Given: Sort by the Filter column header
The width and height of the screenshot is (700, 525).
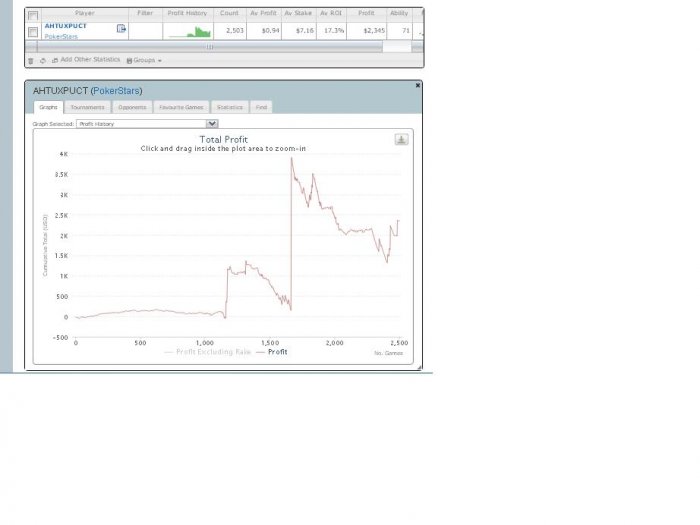Looking at the screenshot, I should point(145,13).
